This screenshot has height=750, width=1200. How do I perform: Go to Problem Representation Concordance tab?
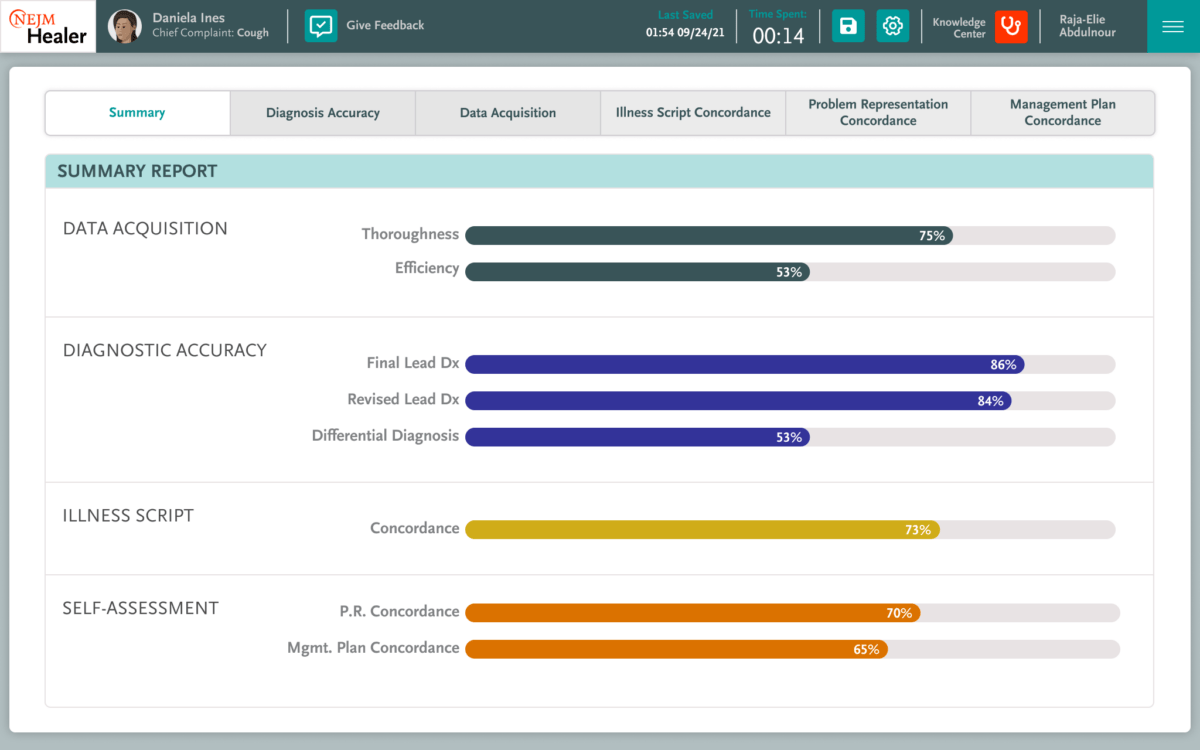[x=878, y=113]
